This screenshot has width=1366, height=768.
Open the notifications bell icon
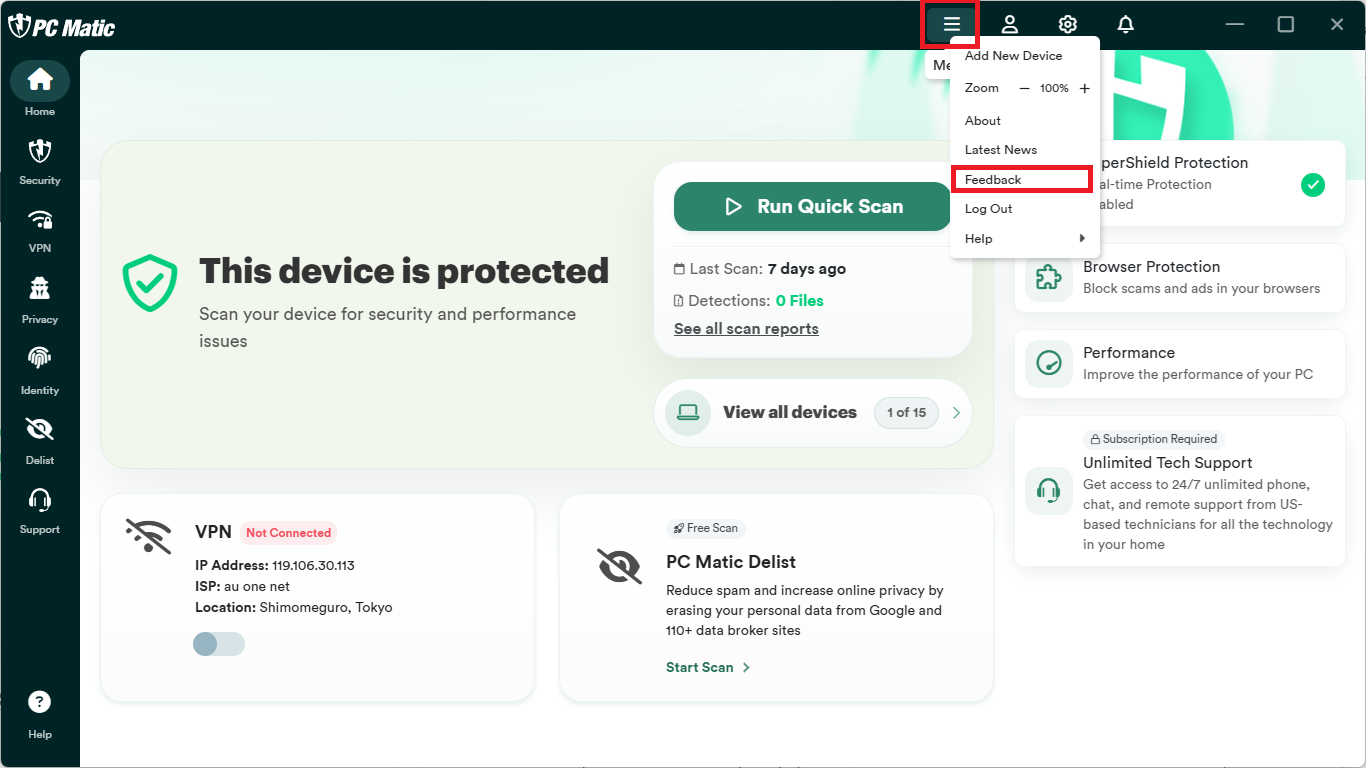[x=1126, y=24]
